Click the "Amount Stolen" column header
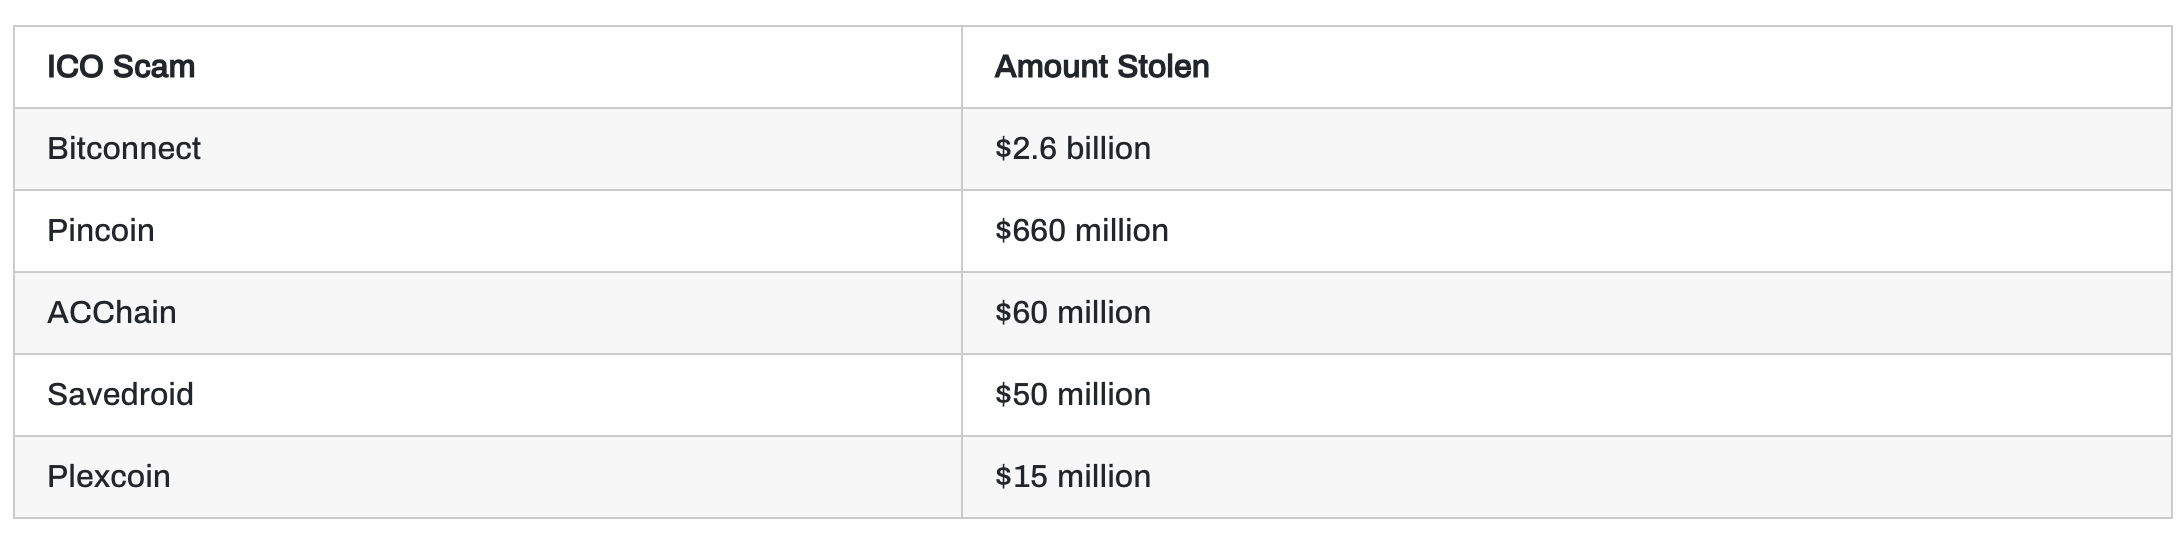This screenshot has height=535, width=2183. pyautogui.click(x=1101, y=67)
